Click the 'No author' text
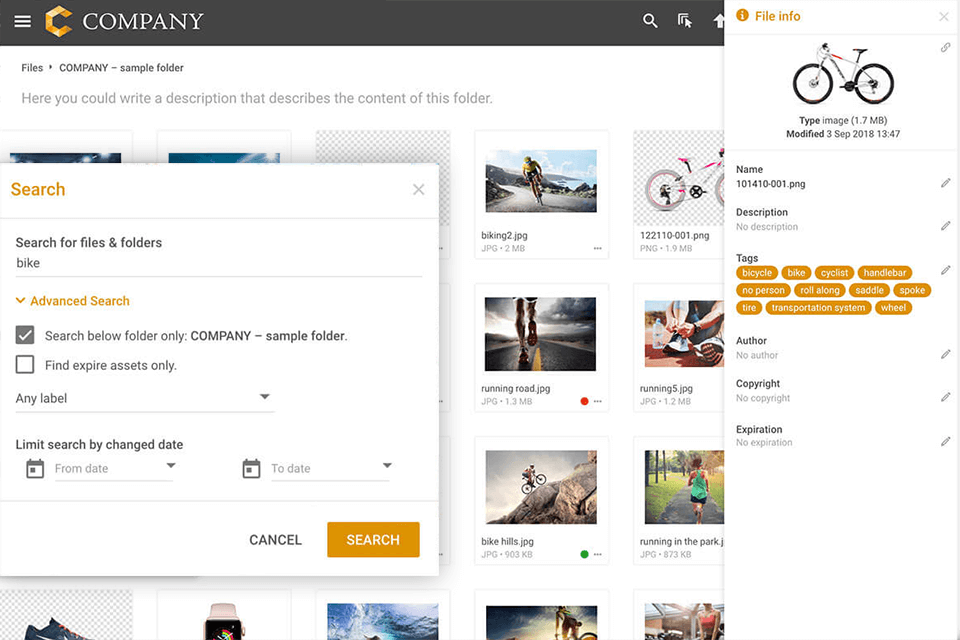The height and width of the screenshot is (640, 960). pos(757,355)
